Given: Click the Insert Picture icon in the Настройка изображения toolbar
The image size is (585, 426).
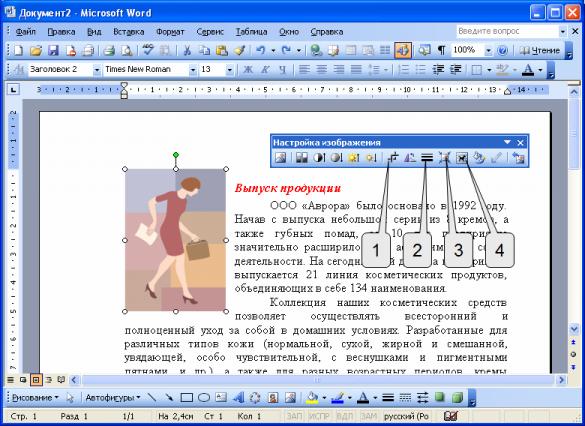Looking at the screenshot, I should coord(280,158).
